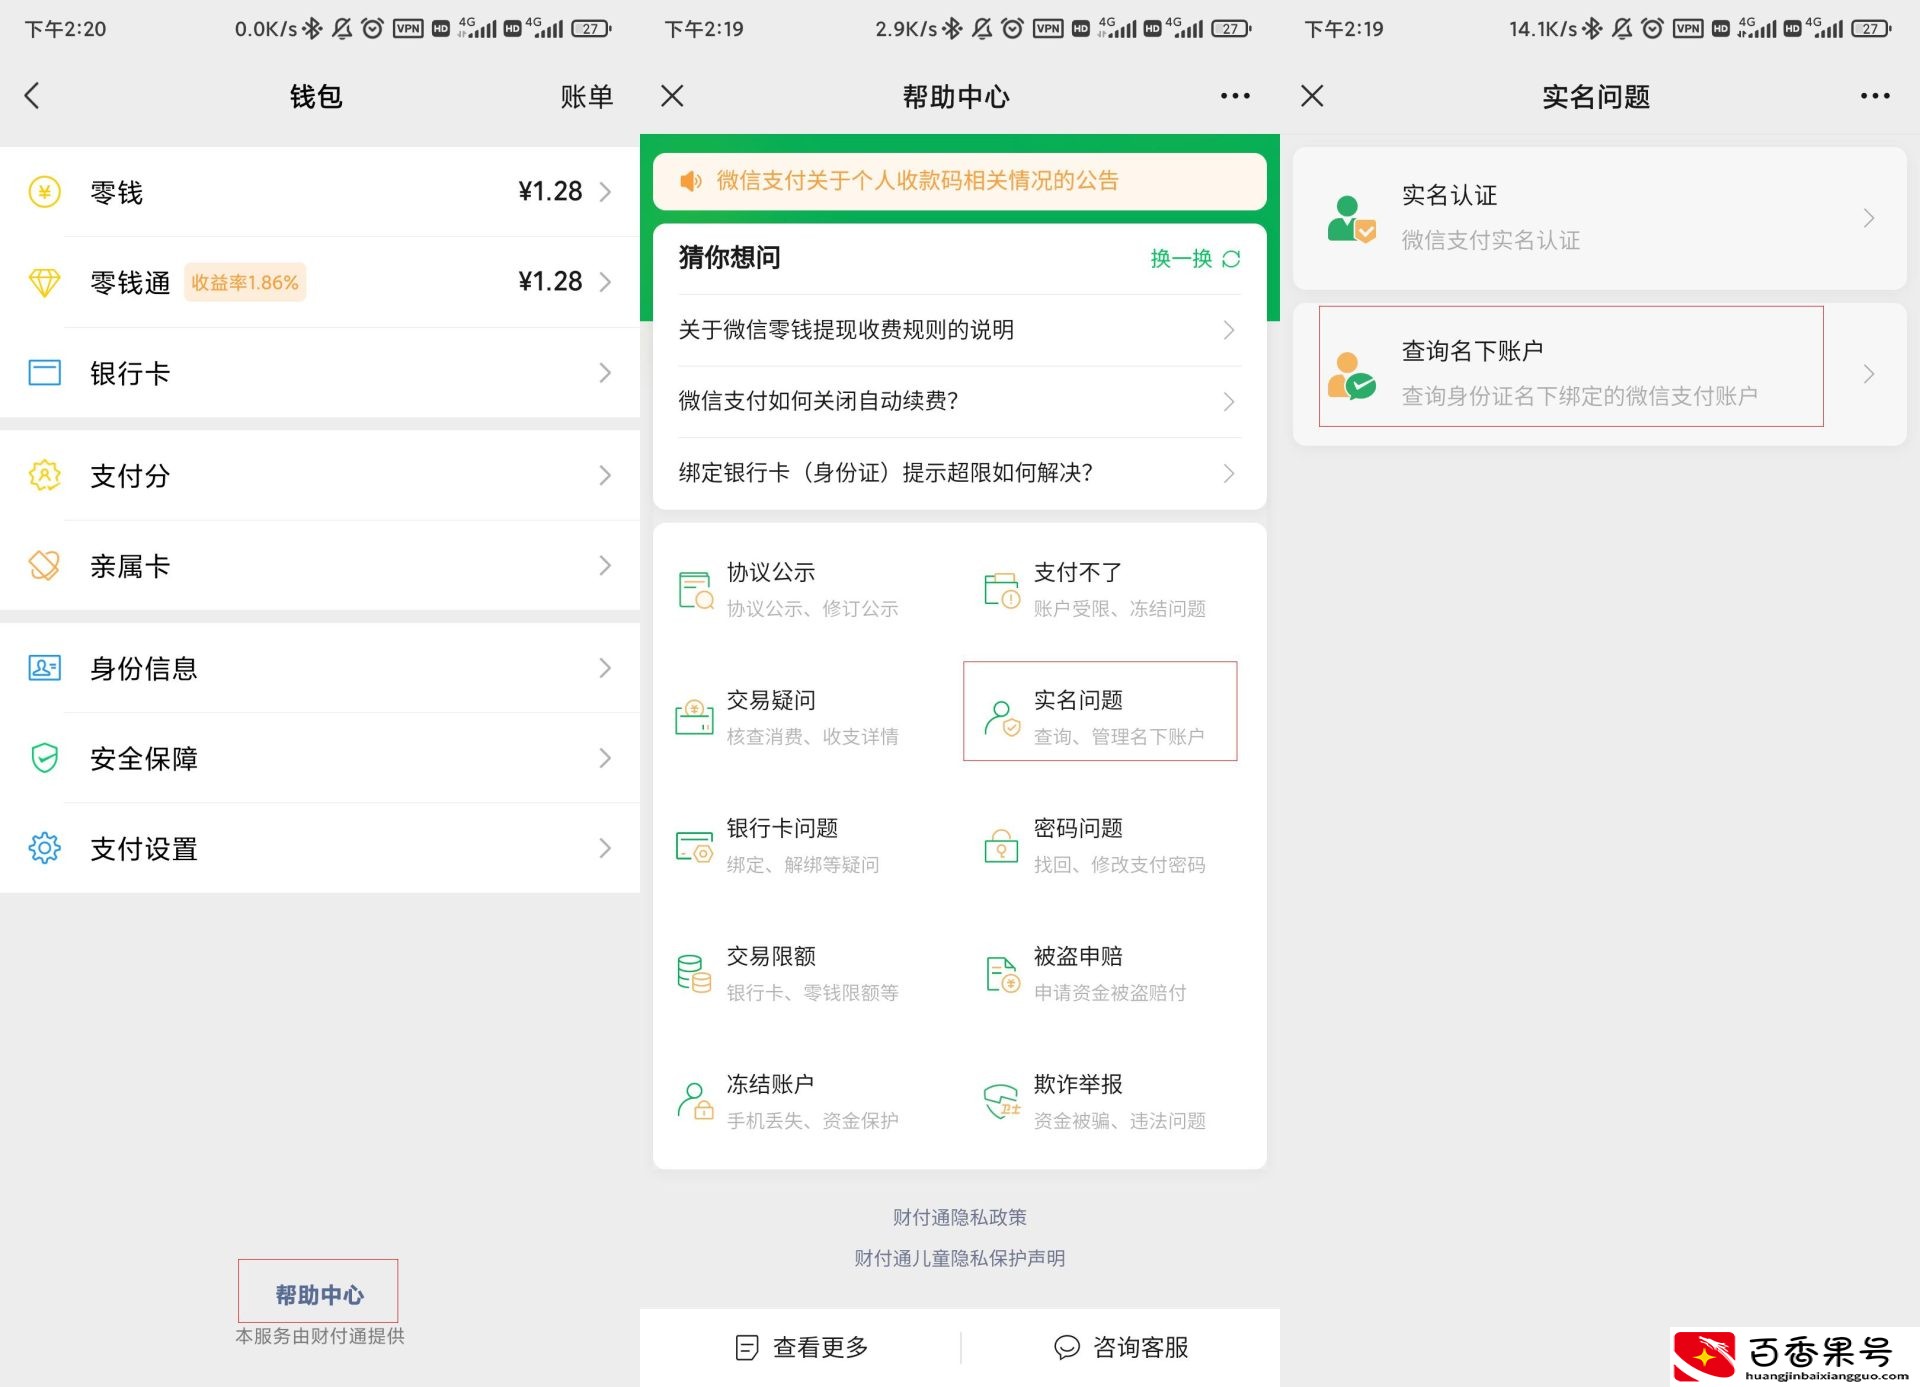Tap the refresh icon beside 换一换
This screenshot has height=1387, width=1920.
1231,259
